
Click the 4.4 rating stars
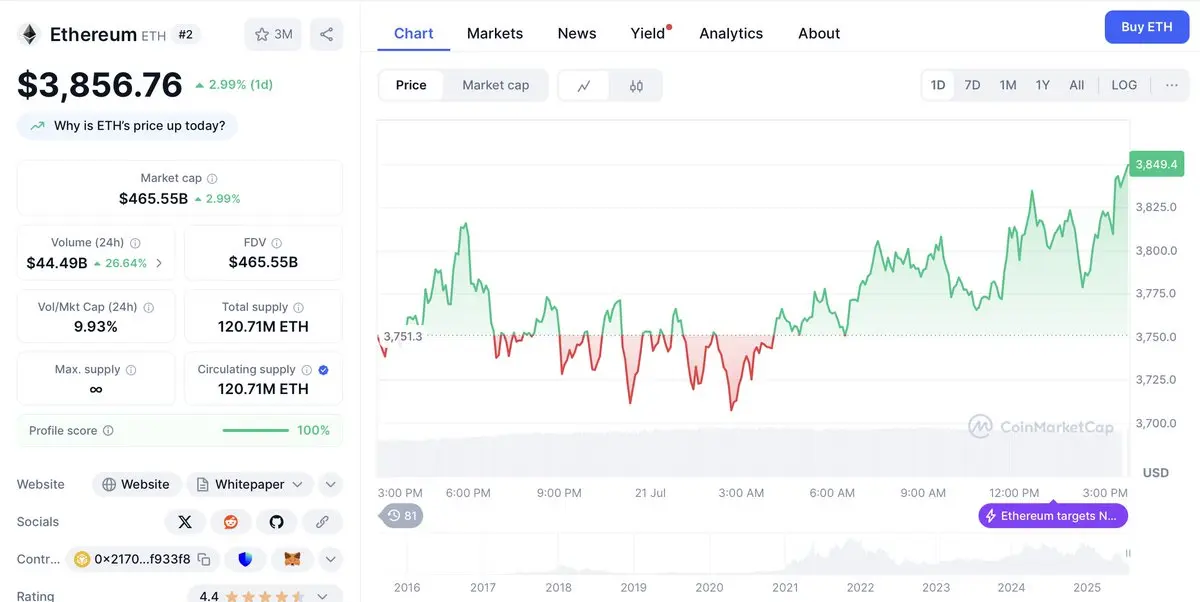pyautogui.click(x=265, y=596)
